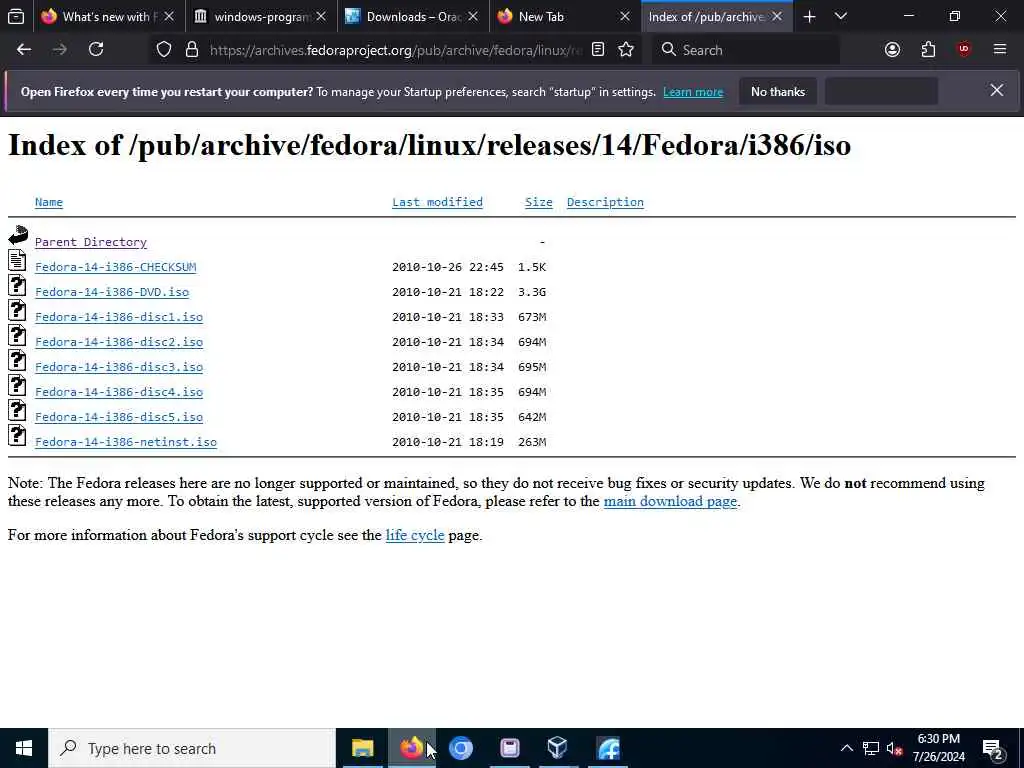
Task: Open a new tab with plus button
Action: point(809,17)
